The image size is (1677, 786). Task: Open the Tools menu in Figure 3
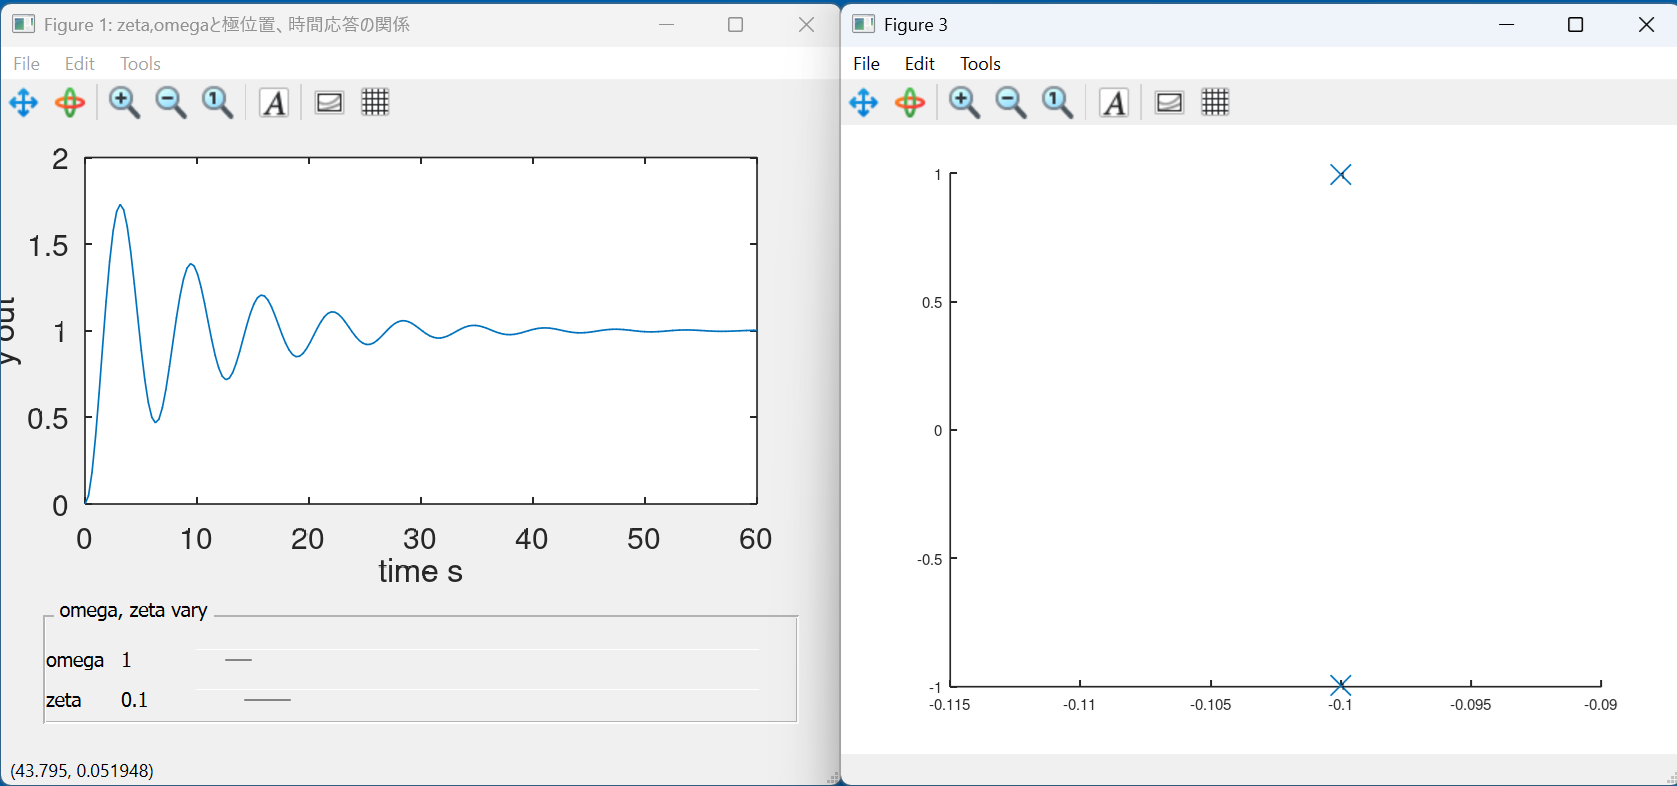[980, 64]
